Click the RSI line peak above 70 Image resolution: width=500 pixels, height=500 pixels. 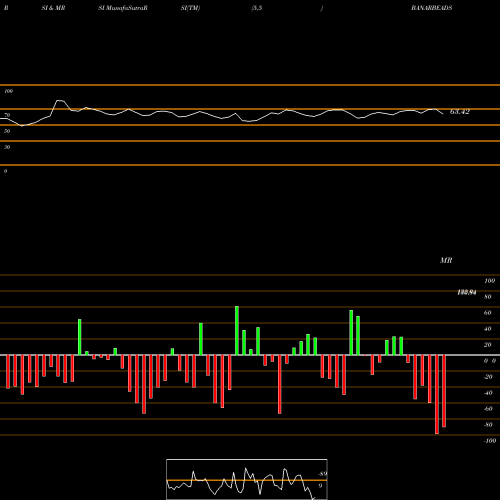point(60,100)
